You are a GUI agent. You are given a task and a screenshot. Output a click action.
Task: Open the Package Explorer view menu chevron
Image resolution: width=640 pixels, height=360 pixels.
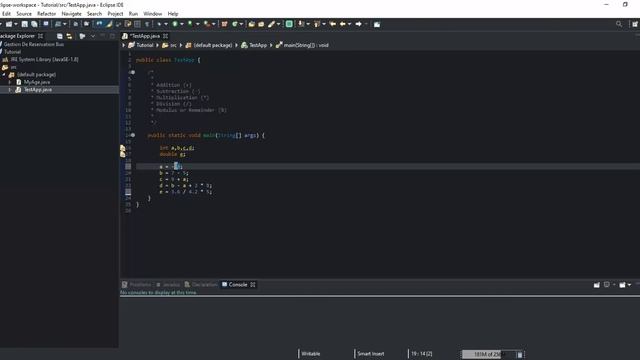93,36
